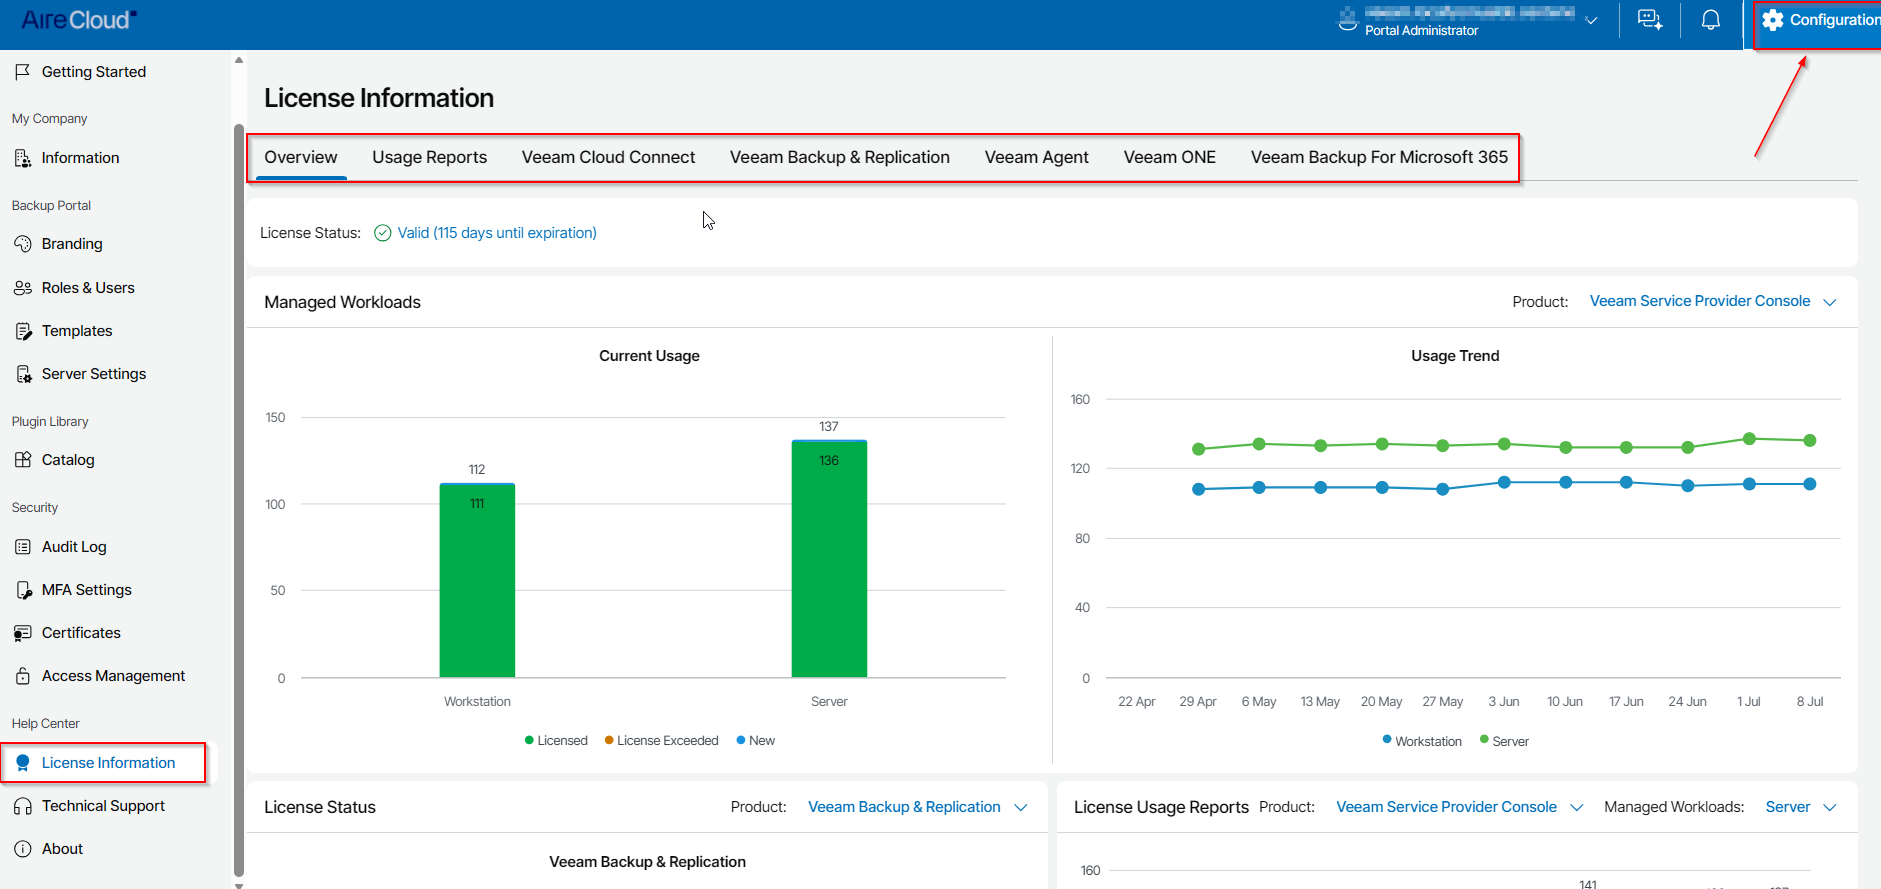The width and height of the screenshot is (1881, 889).
Task: Toggle the Licensed legend item
Action: pos(556,741)
